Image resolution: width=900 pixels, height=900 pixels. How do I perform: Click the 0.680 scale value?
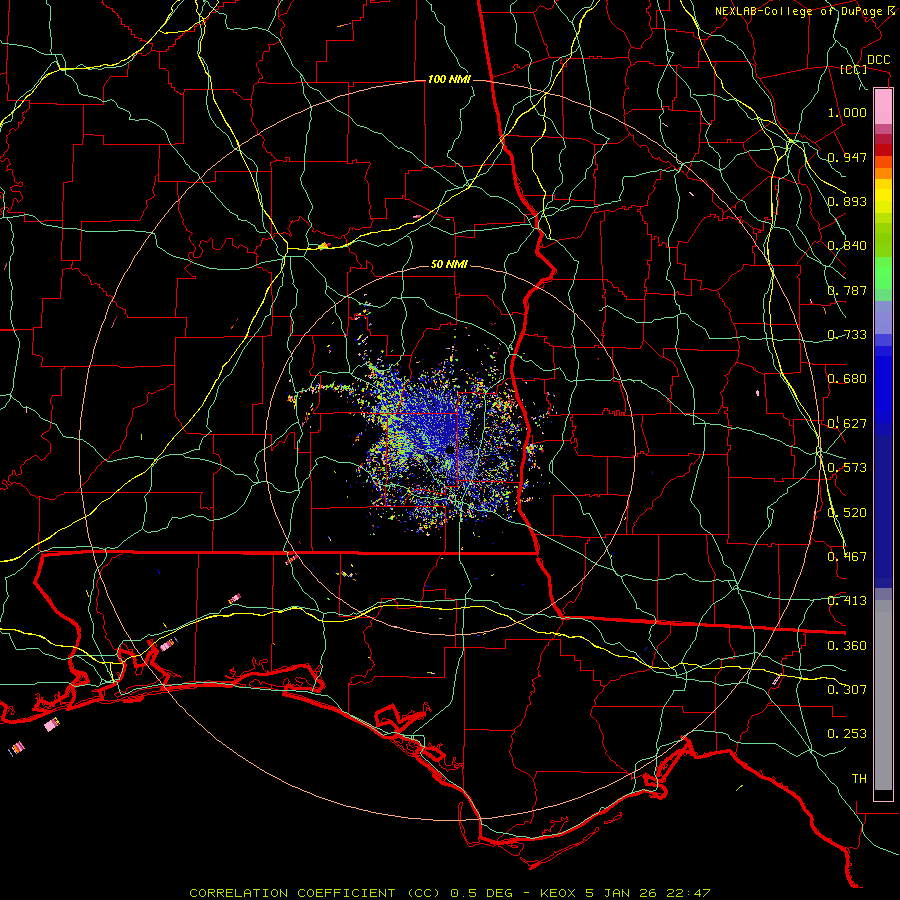point(847,379)
